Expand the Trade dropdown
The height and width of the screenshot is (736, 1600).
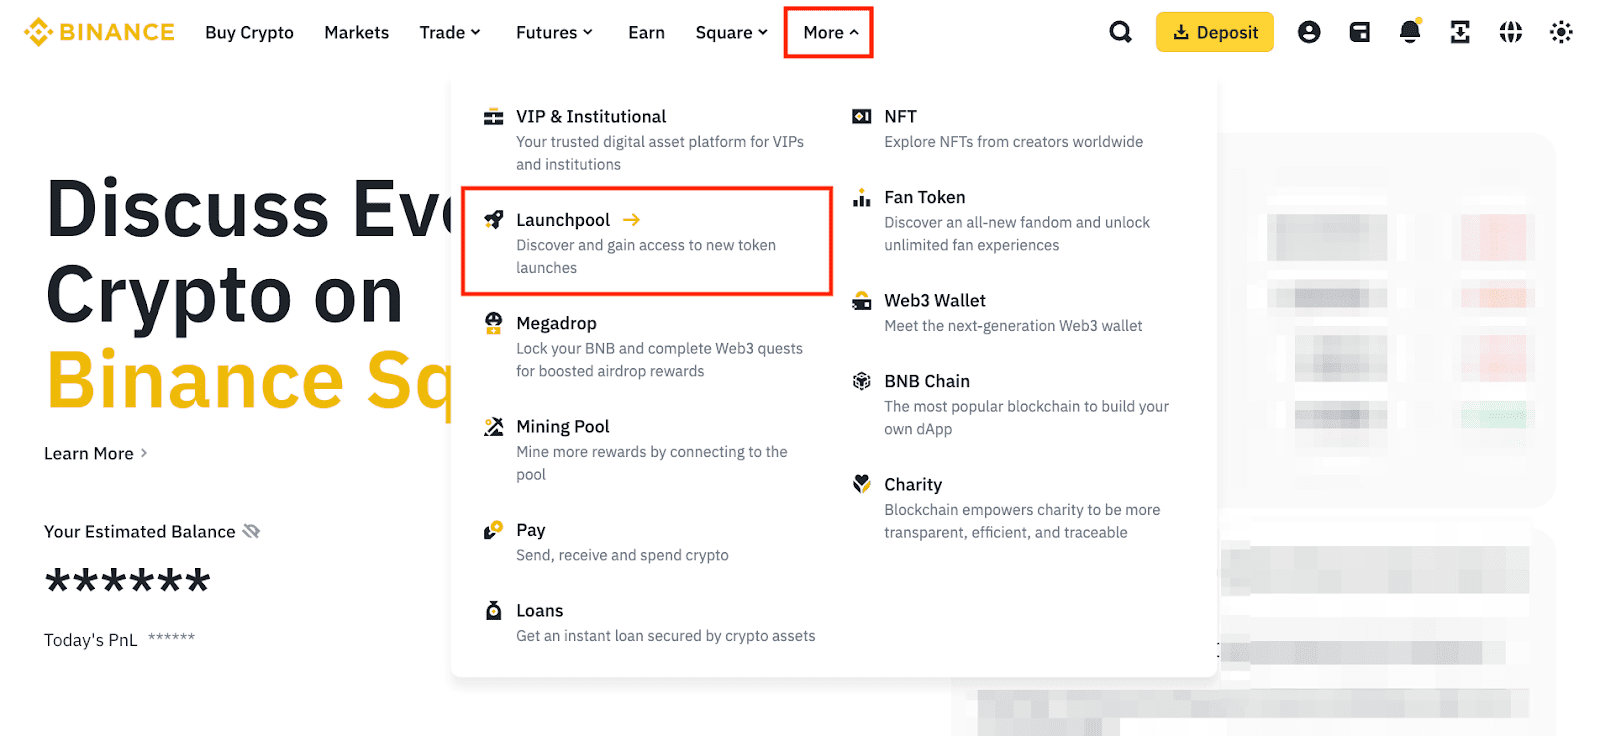pyautogui.click(x=450, y=32)
